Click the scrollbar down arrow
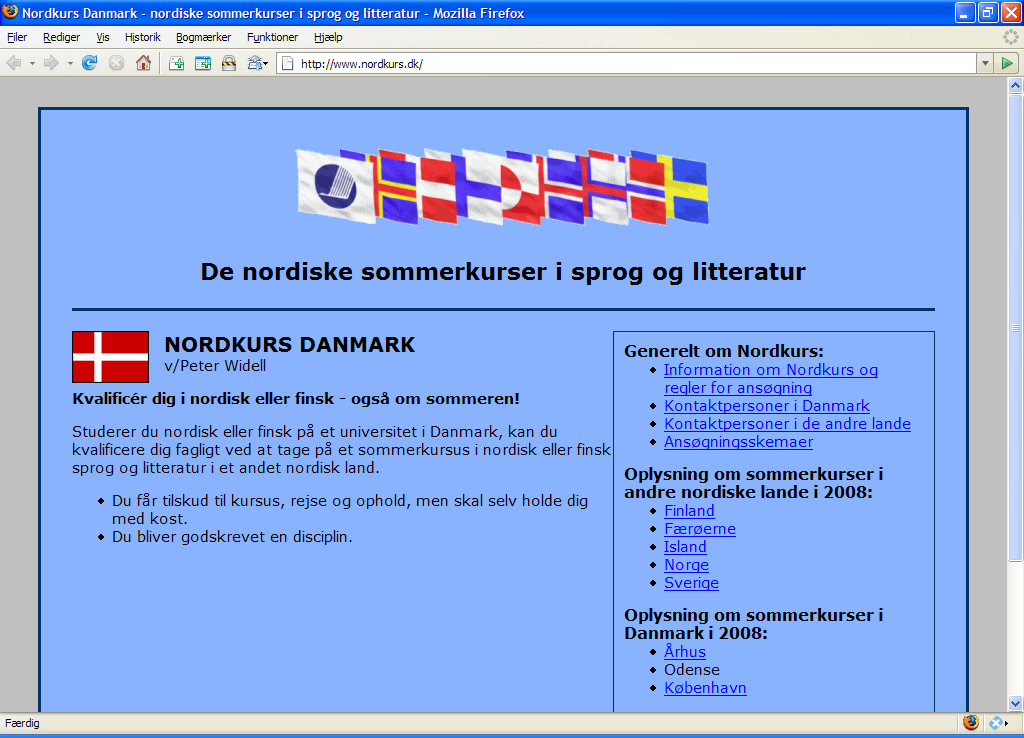1024x738 pixels. click(1015, 703)
